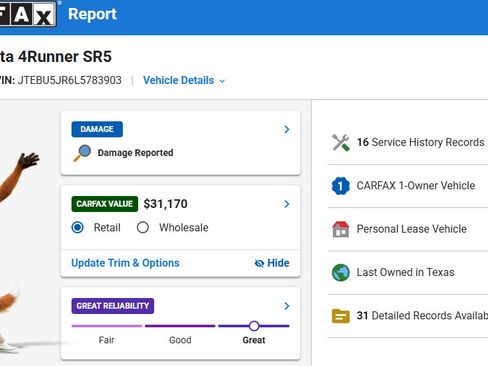
Task: Click the Good reliability label
Action: tap(180, 340)
